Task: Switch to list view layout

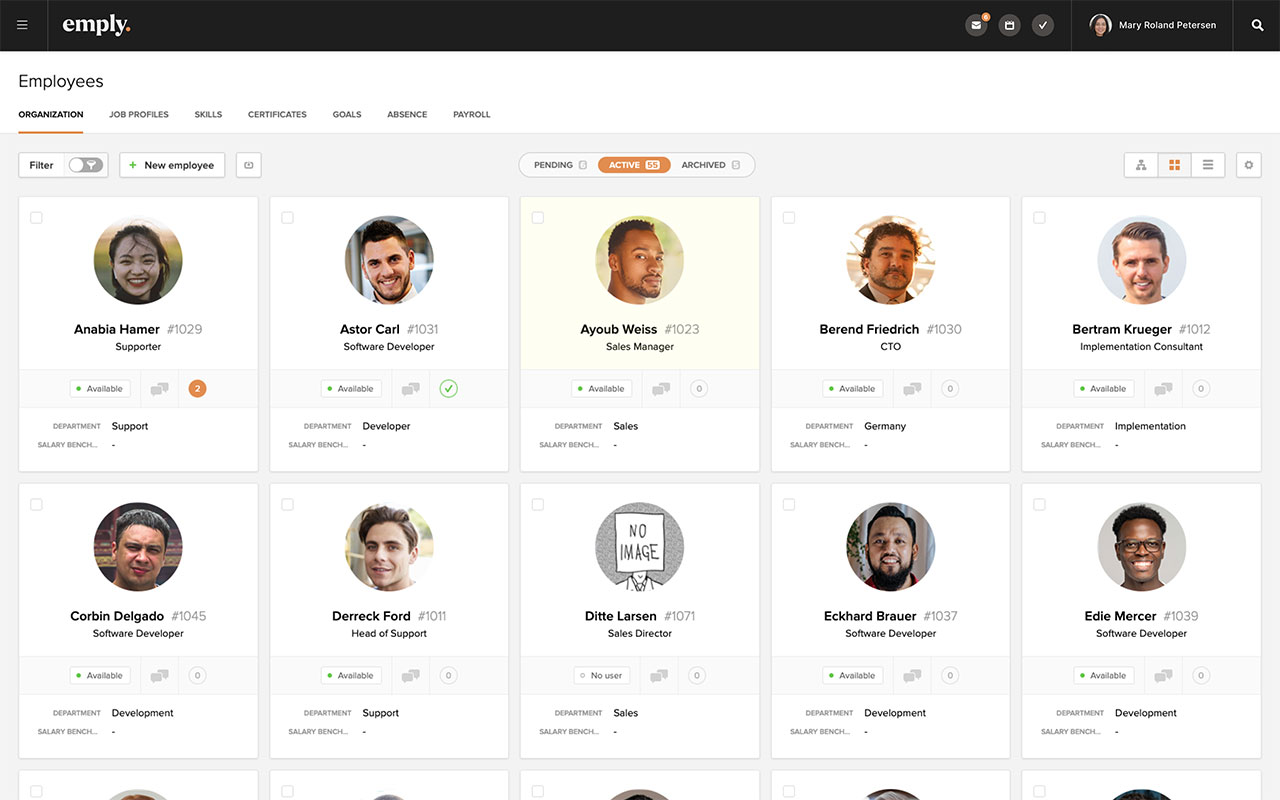Action: pyautogui.click(x=1207, y=165)
